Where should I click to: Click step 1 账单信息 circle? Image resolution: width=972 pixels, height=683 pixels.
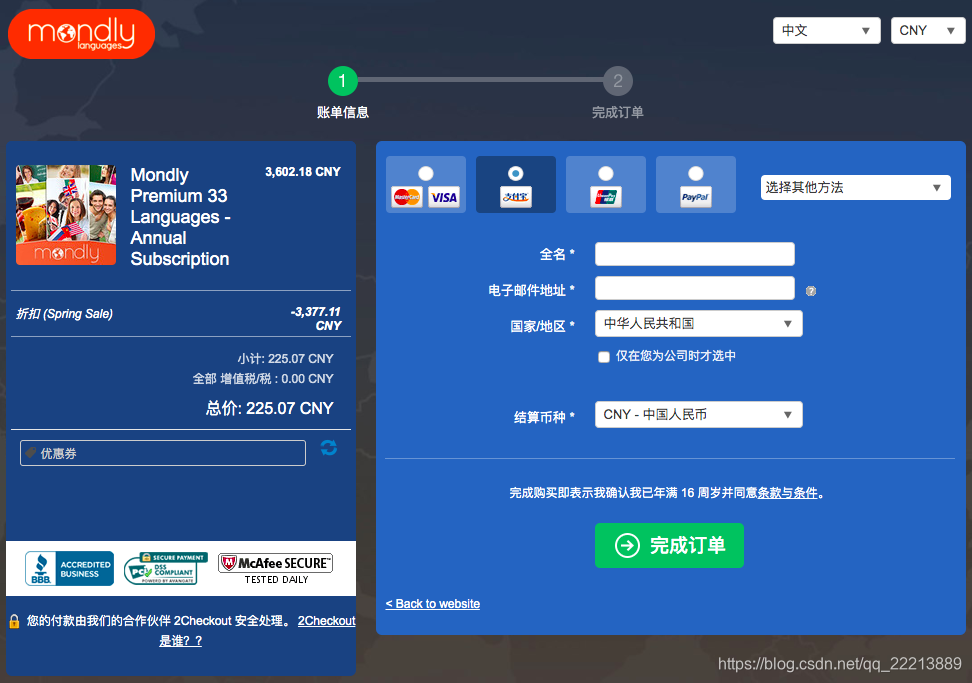(x=342, y=81)
